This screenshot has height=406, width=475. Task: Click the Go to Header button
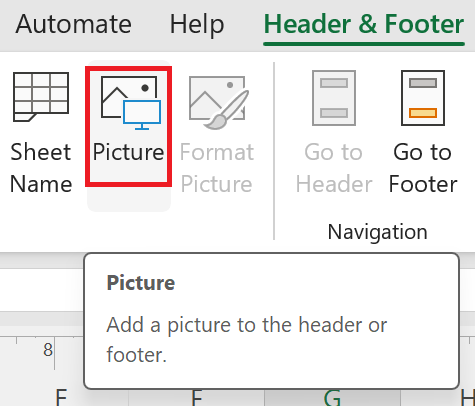pyautogui.click(x=334, y=132)
